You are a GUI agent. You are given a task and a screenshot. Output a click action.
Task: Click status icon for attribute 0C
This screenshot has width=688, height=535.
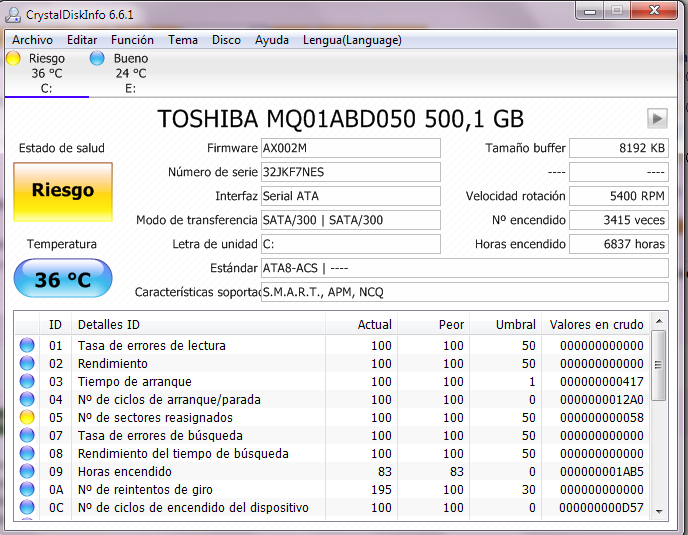(27, 507)
